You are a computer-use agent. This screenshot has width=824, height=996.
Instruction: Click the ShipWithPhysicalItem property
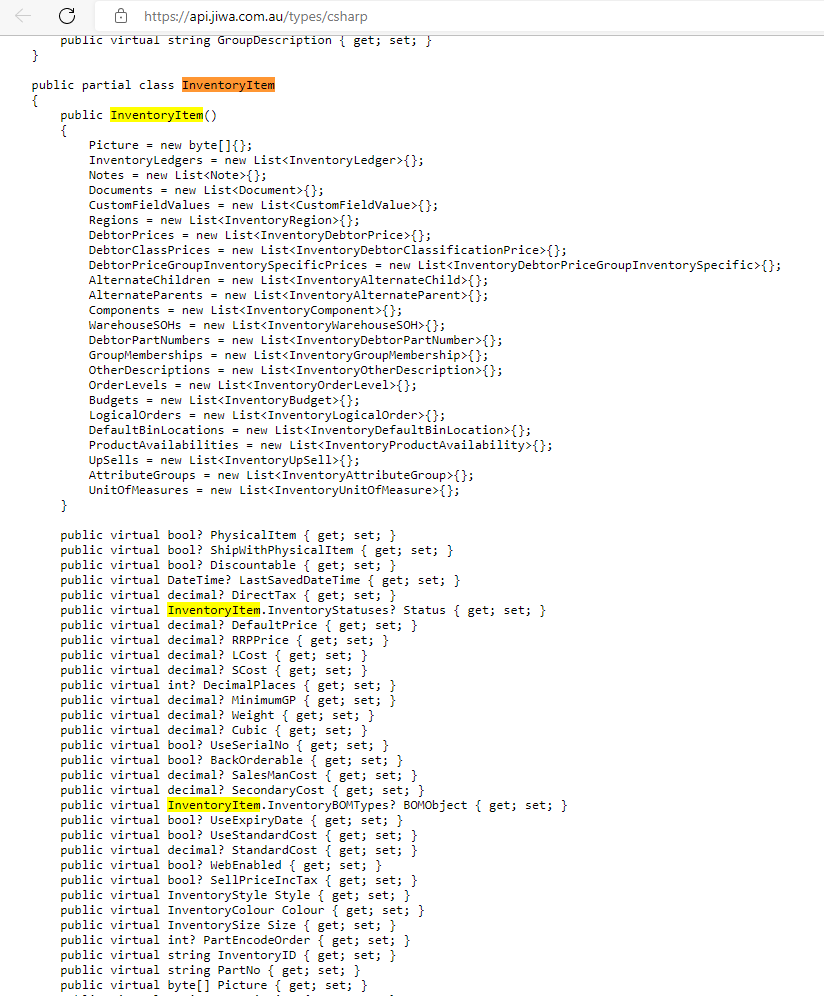click(x=257, y=550)
